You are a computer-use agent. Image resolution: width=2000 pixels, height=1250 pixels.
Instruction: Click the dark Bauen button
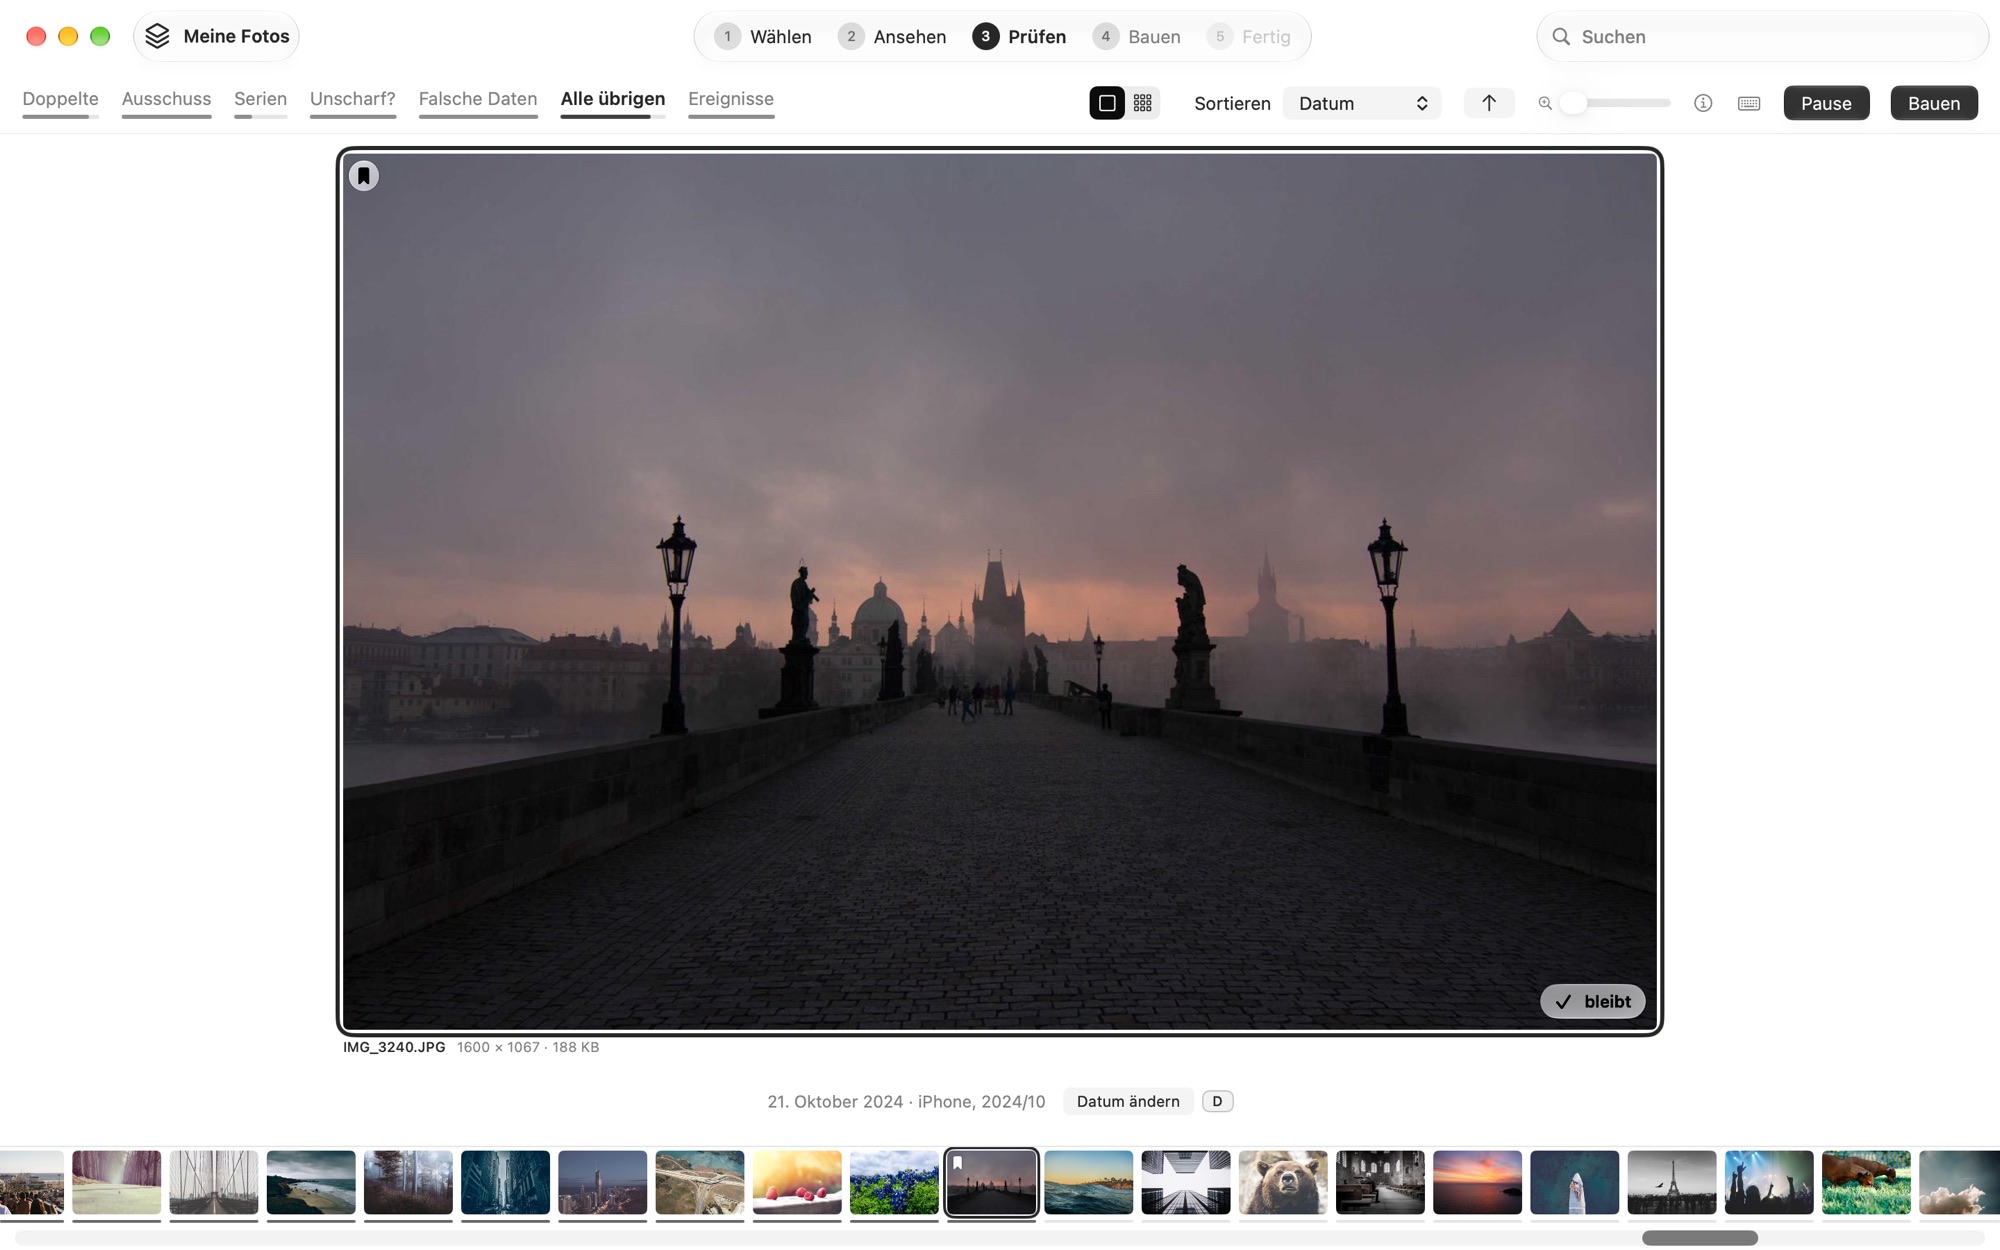1934,103
